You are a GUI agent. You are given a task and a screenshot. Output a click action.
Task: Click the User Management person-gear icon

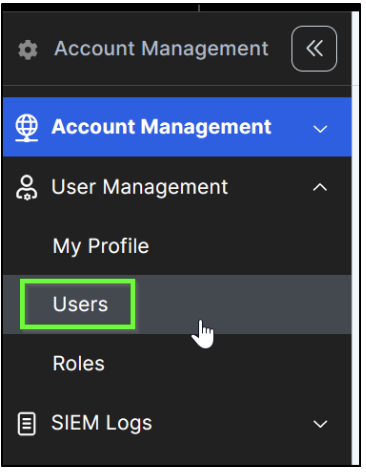(x=27, y=188)
